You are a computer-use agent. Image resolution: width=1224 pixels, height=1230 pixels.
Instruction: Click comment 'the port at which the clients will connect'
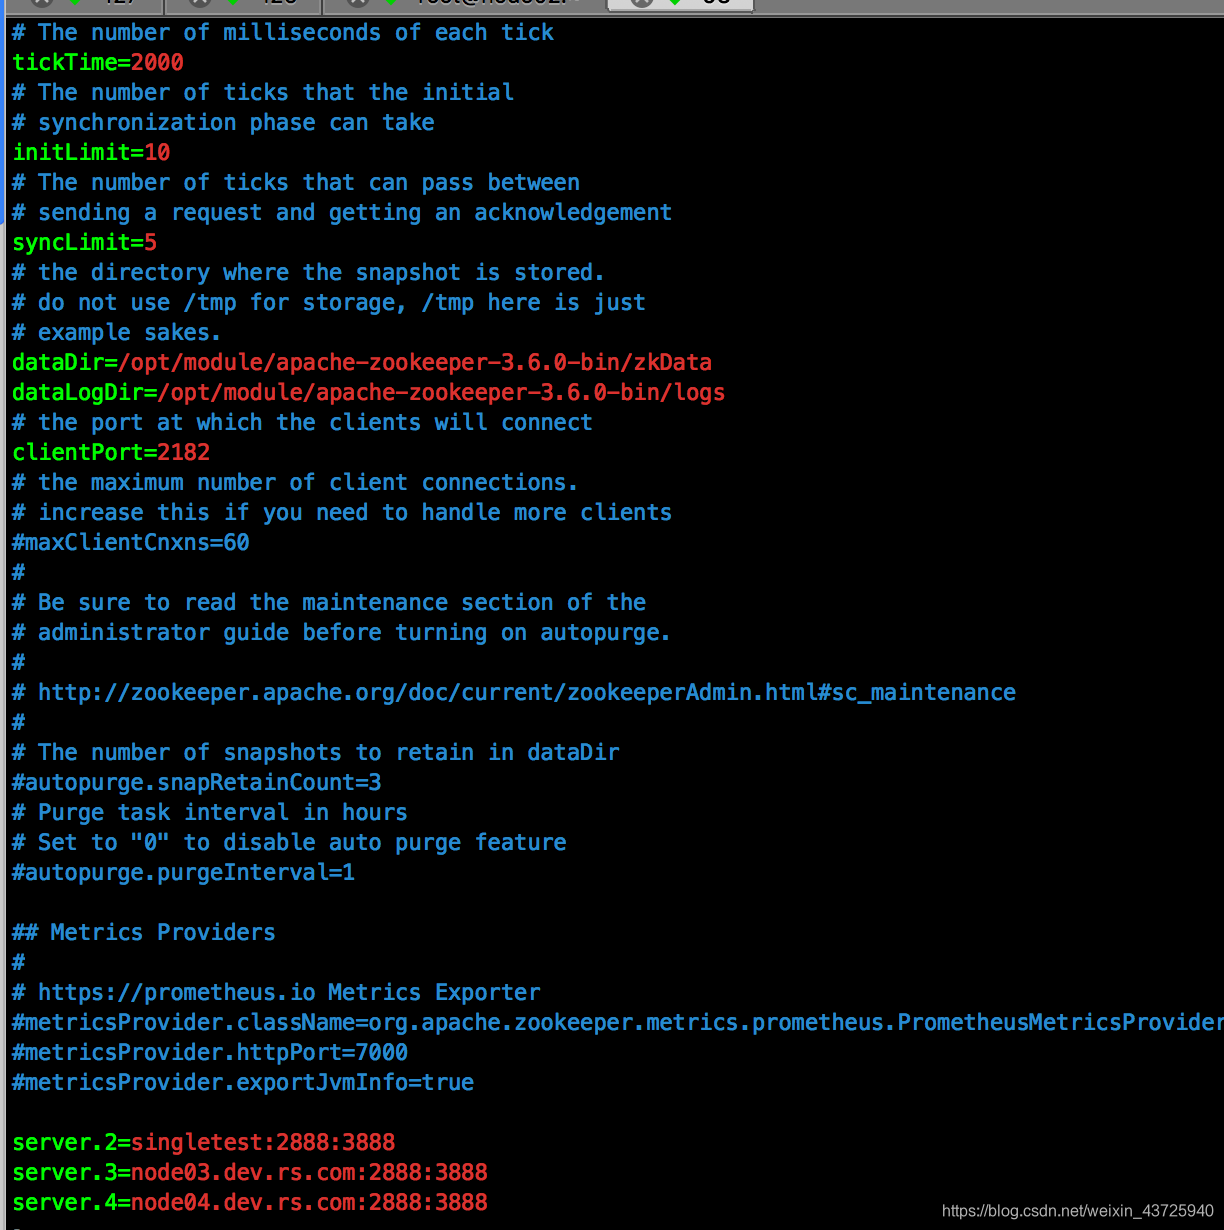(302, 422)
